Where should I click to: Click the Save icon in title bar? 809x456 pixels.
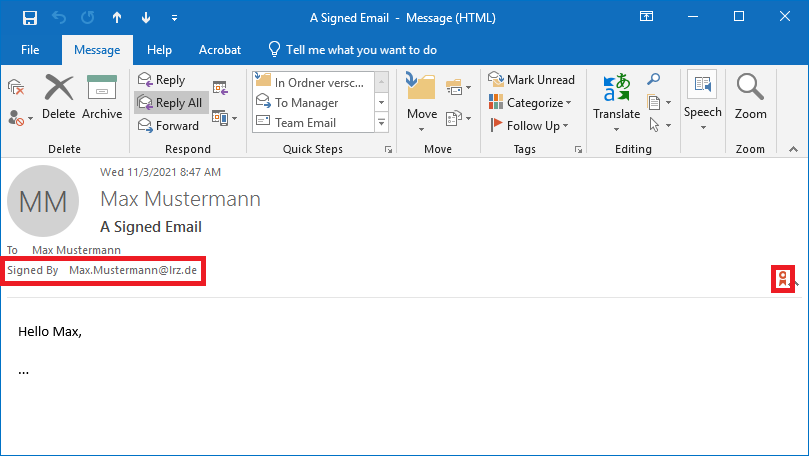(29, 18)
